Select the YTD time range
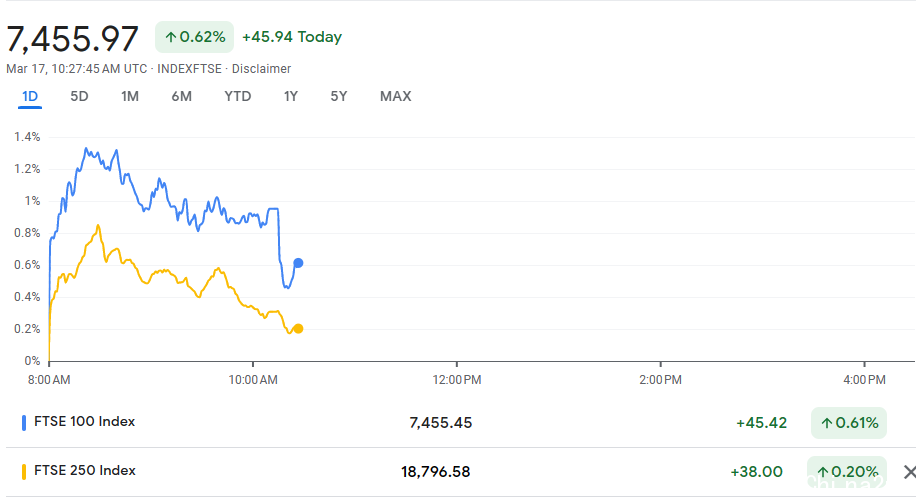The image size is (916, 497). pyautogui.click(x=238, y=96)
